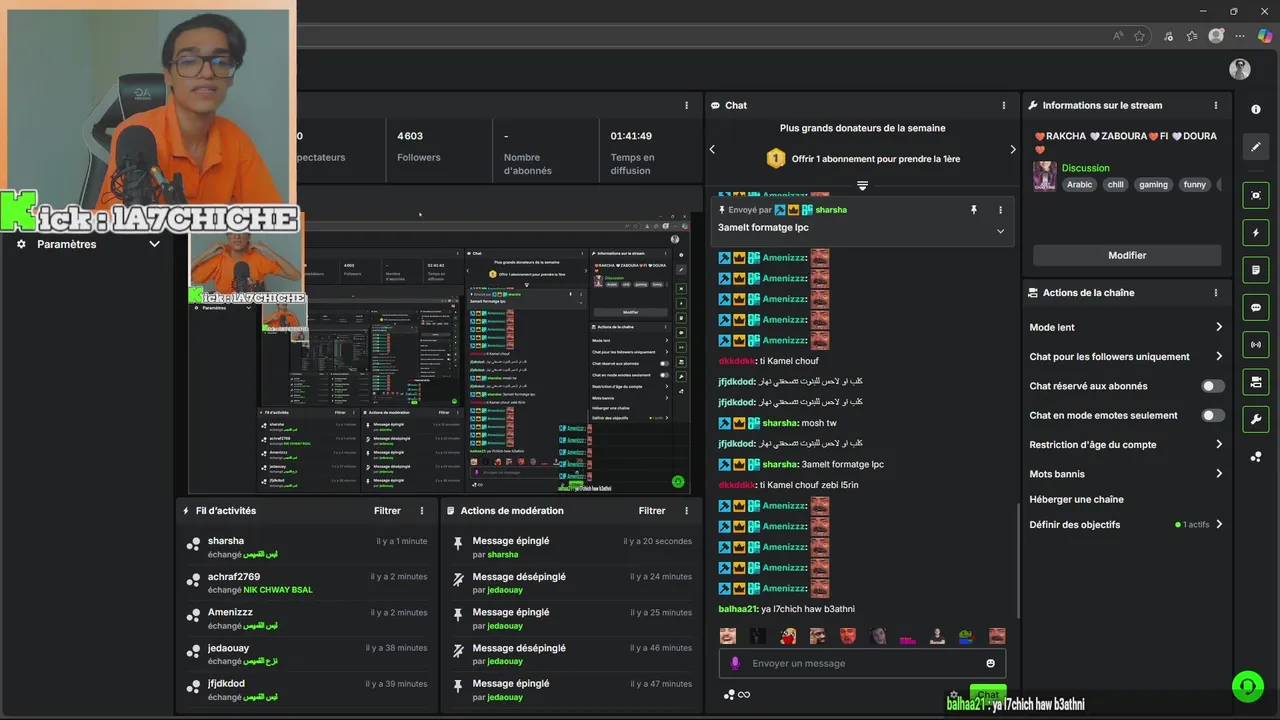The width and height of the screenshot is (1280, 720).
Task: Open the wrench tools sidebar icon
Action: click(1256, 419)
